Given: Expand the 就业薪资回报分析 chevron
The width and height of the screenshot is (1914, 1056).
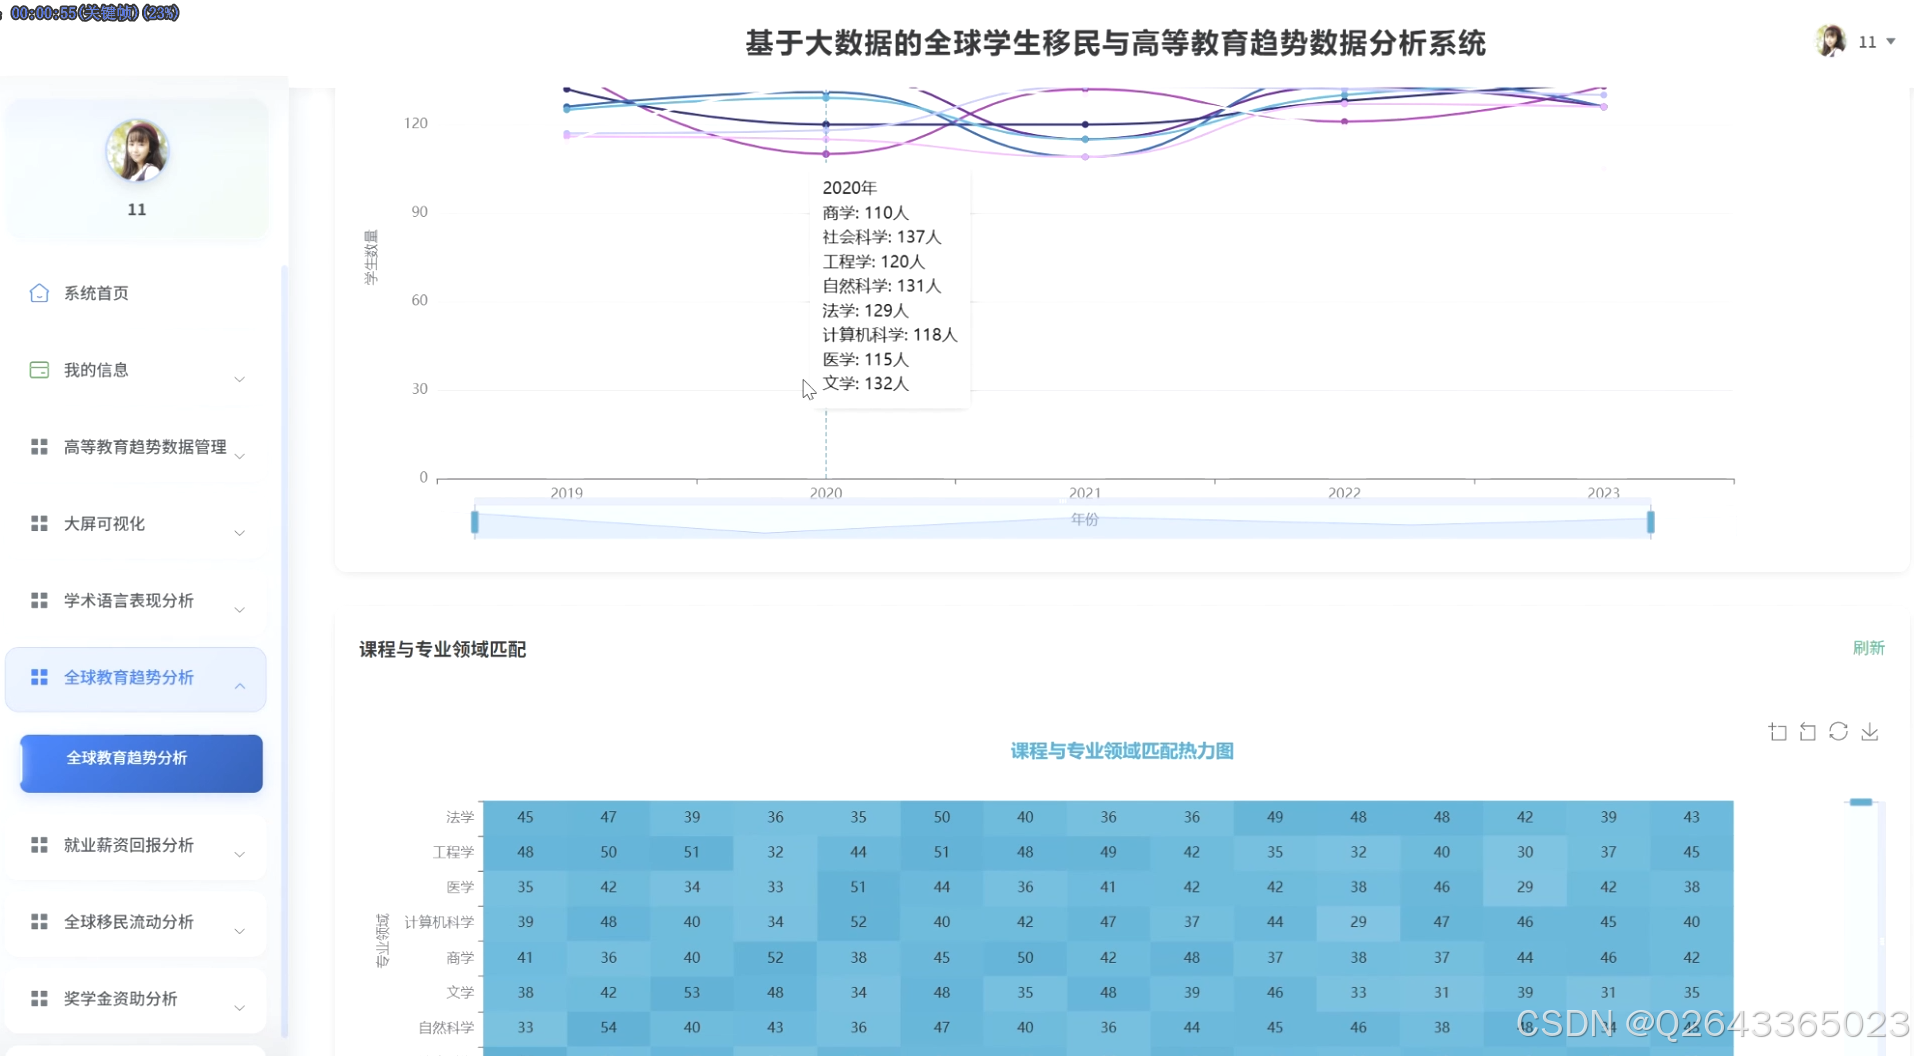Looking at the screenshot, I should 239,854.
